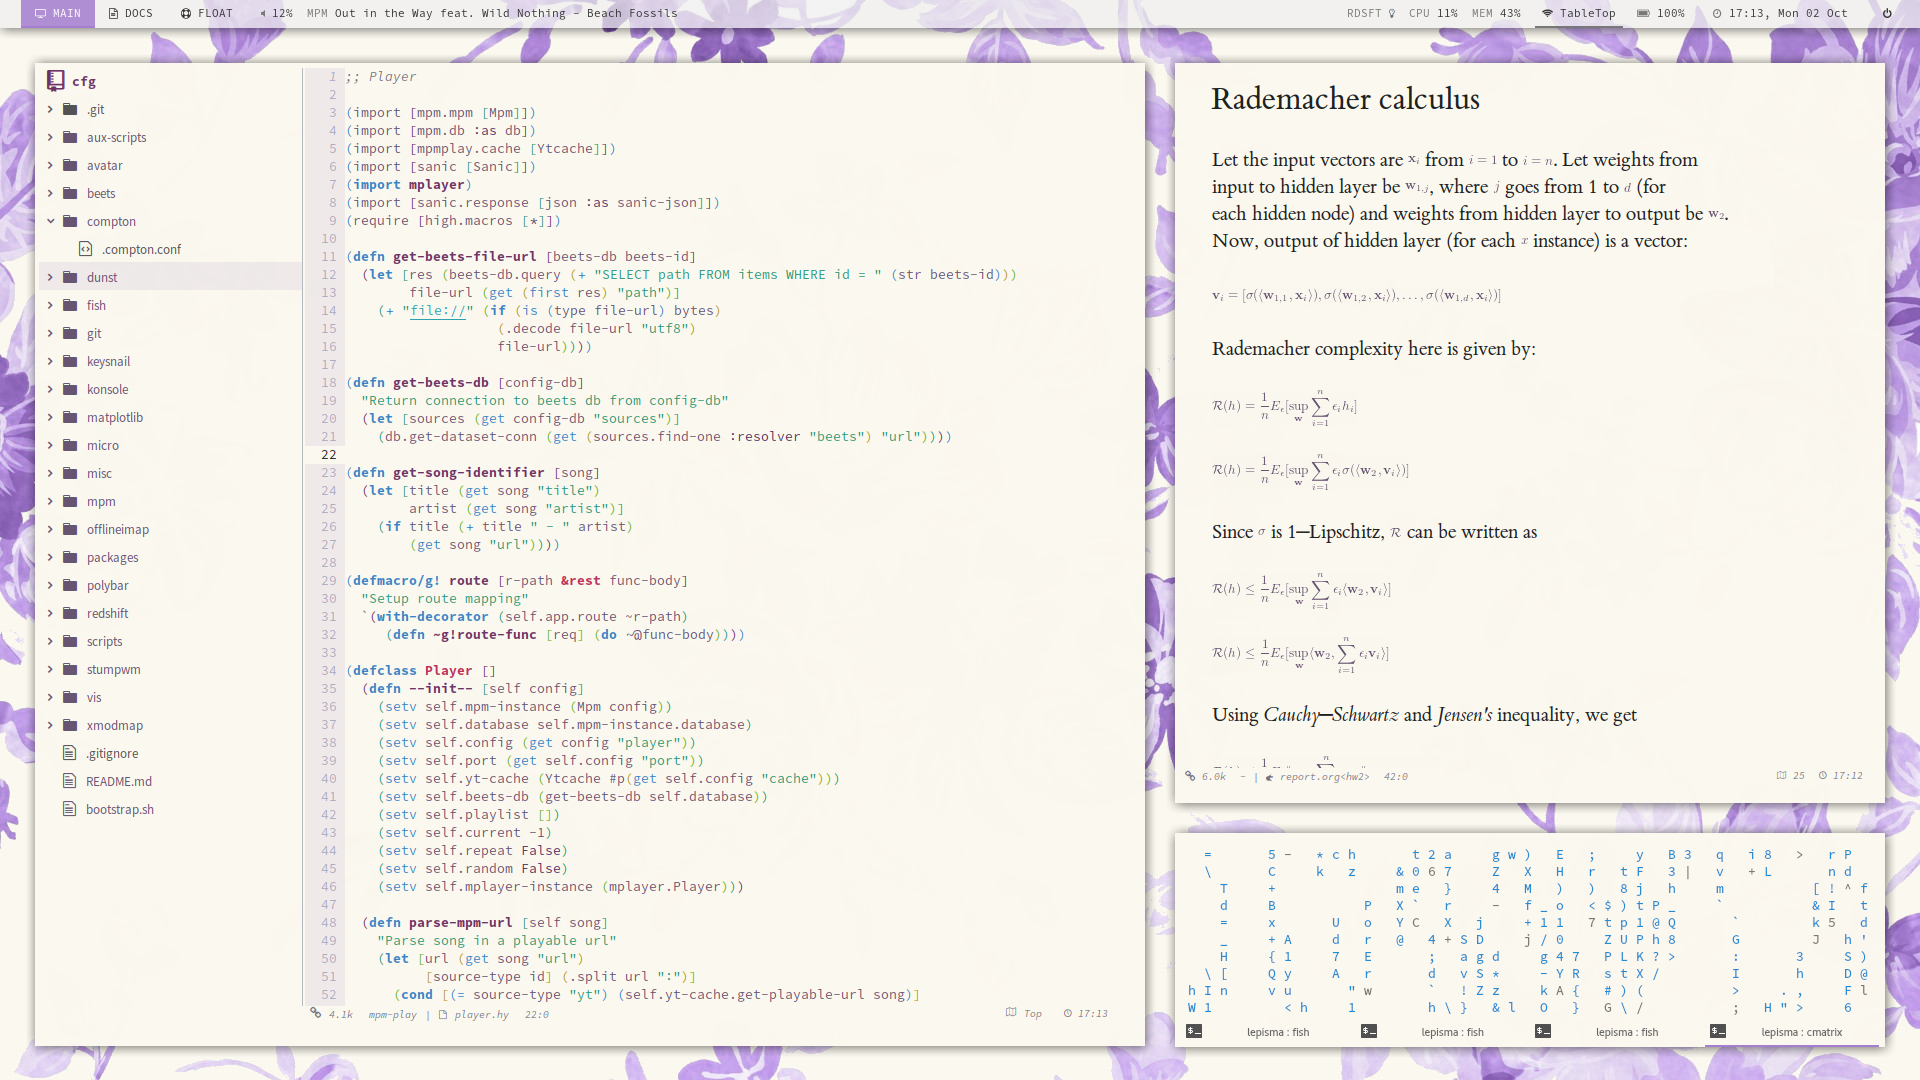Expand the dunst folder
The width and height of the screenshot is (1920, 1080).
tap(50, 277)
